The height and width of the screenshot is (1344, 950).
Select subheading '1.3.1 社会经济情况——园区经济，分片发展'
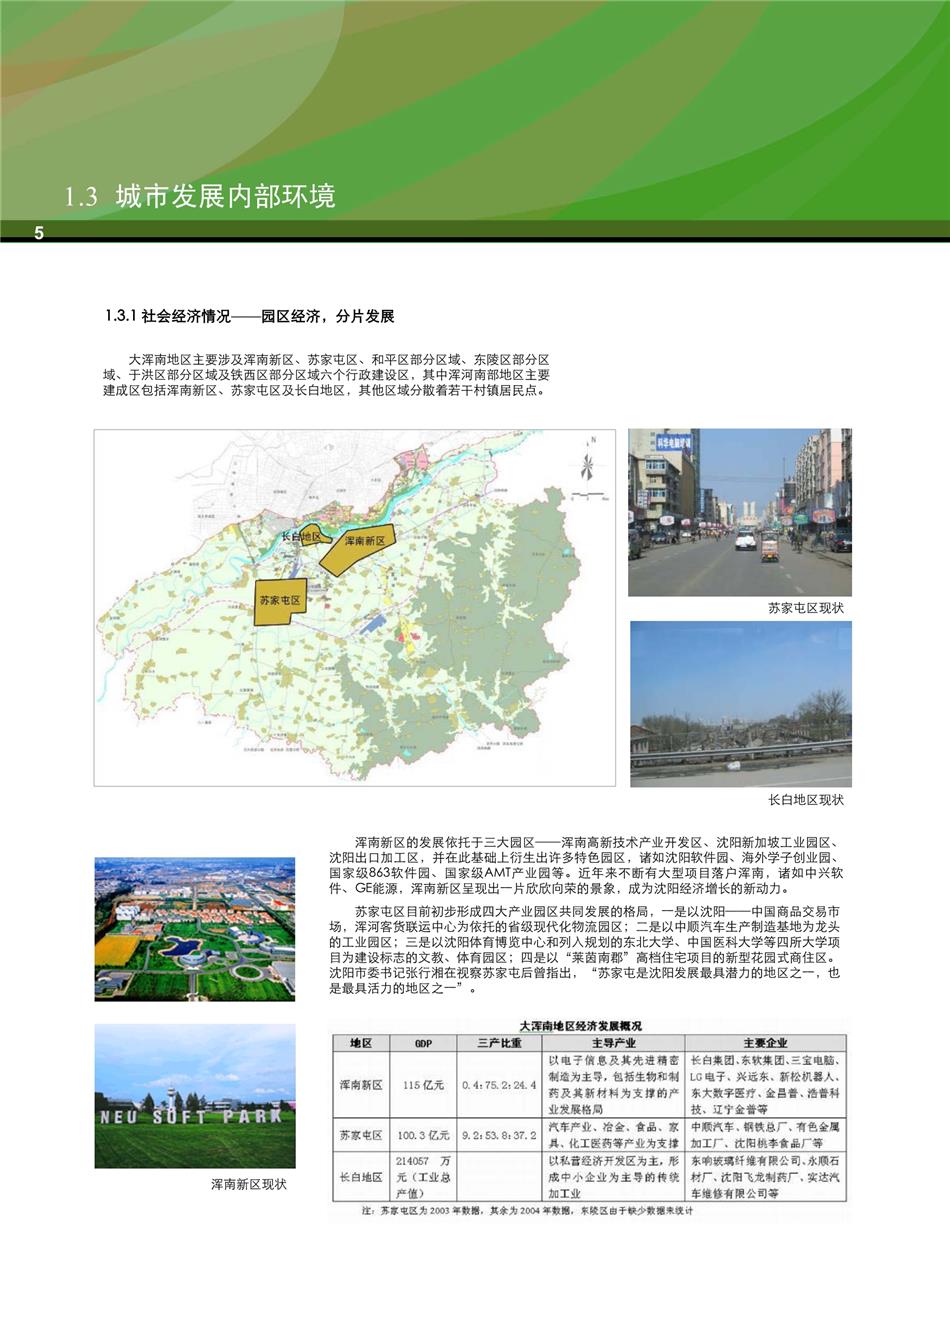[249, 316]
